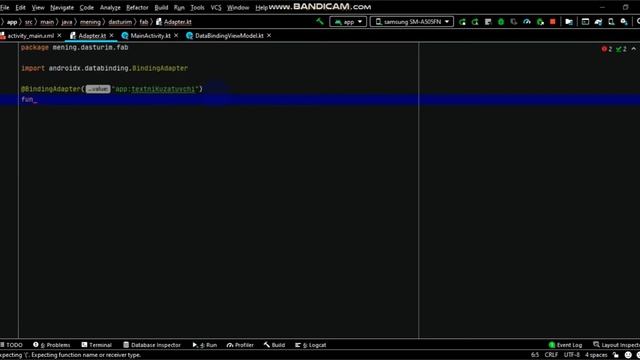640x360 pixels.
Task: Open AVD Manager phone icon
Action: pyautogui.click(x=611, y=22)
